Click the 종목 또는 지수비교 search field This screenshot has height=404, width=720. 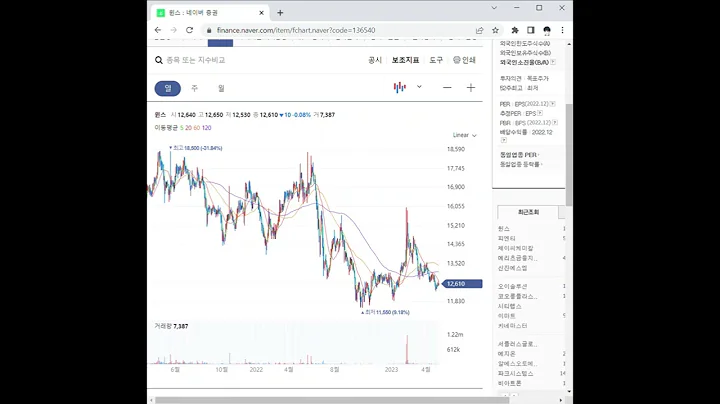pyautogui.click(x=196, y=60)
